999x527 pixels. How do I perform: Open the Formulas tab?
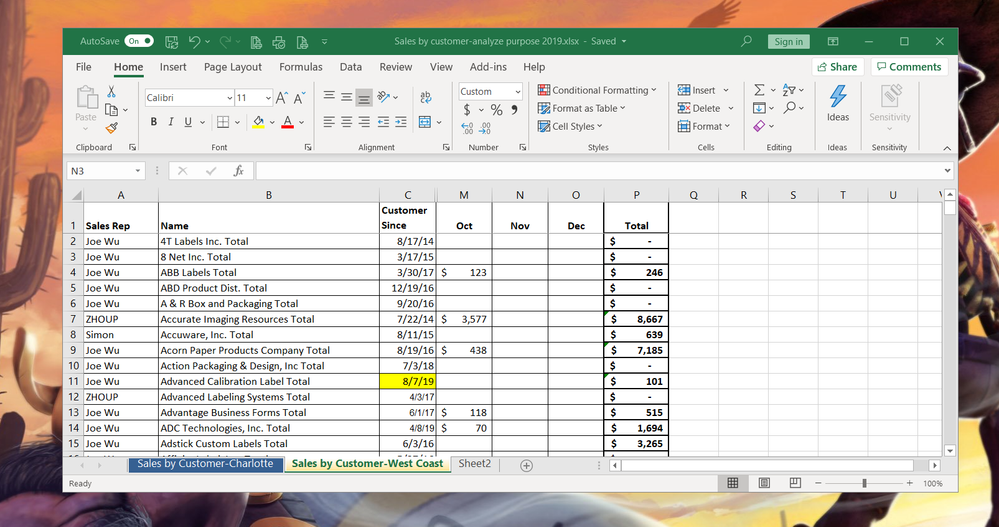coord(301,67)
